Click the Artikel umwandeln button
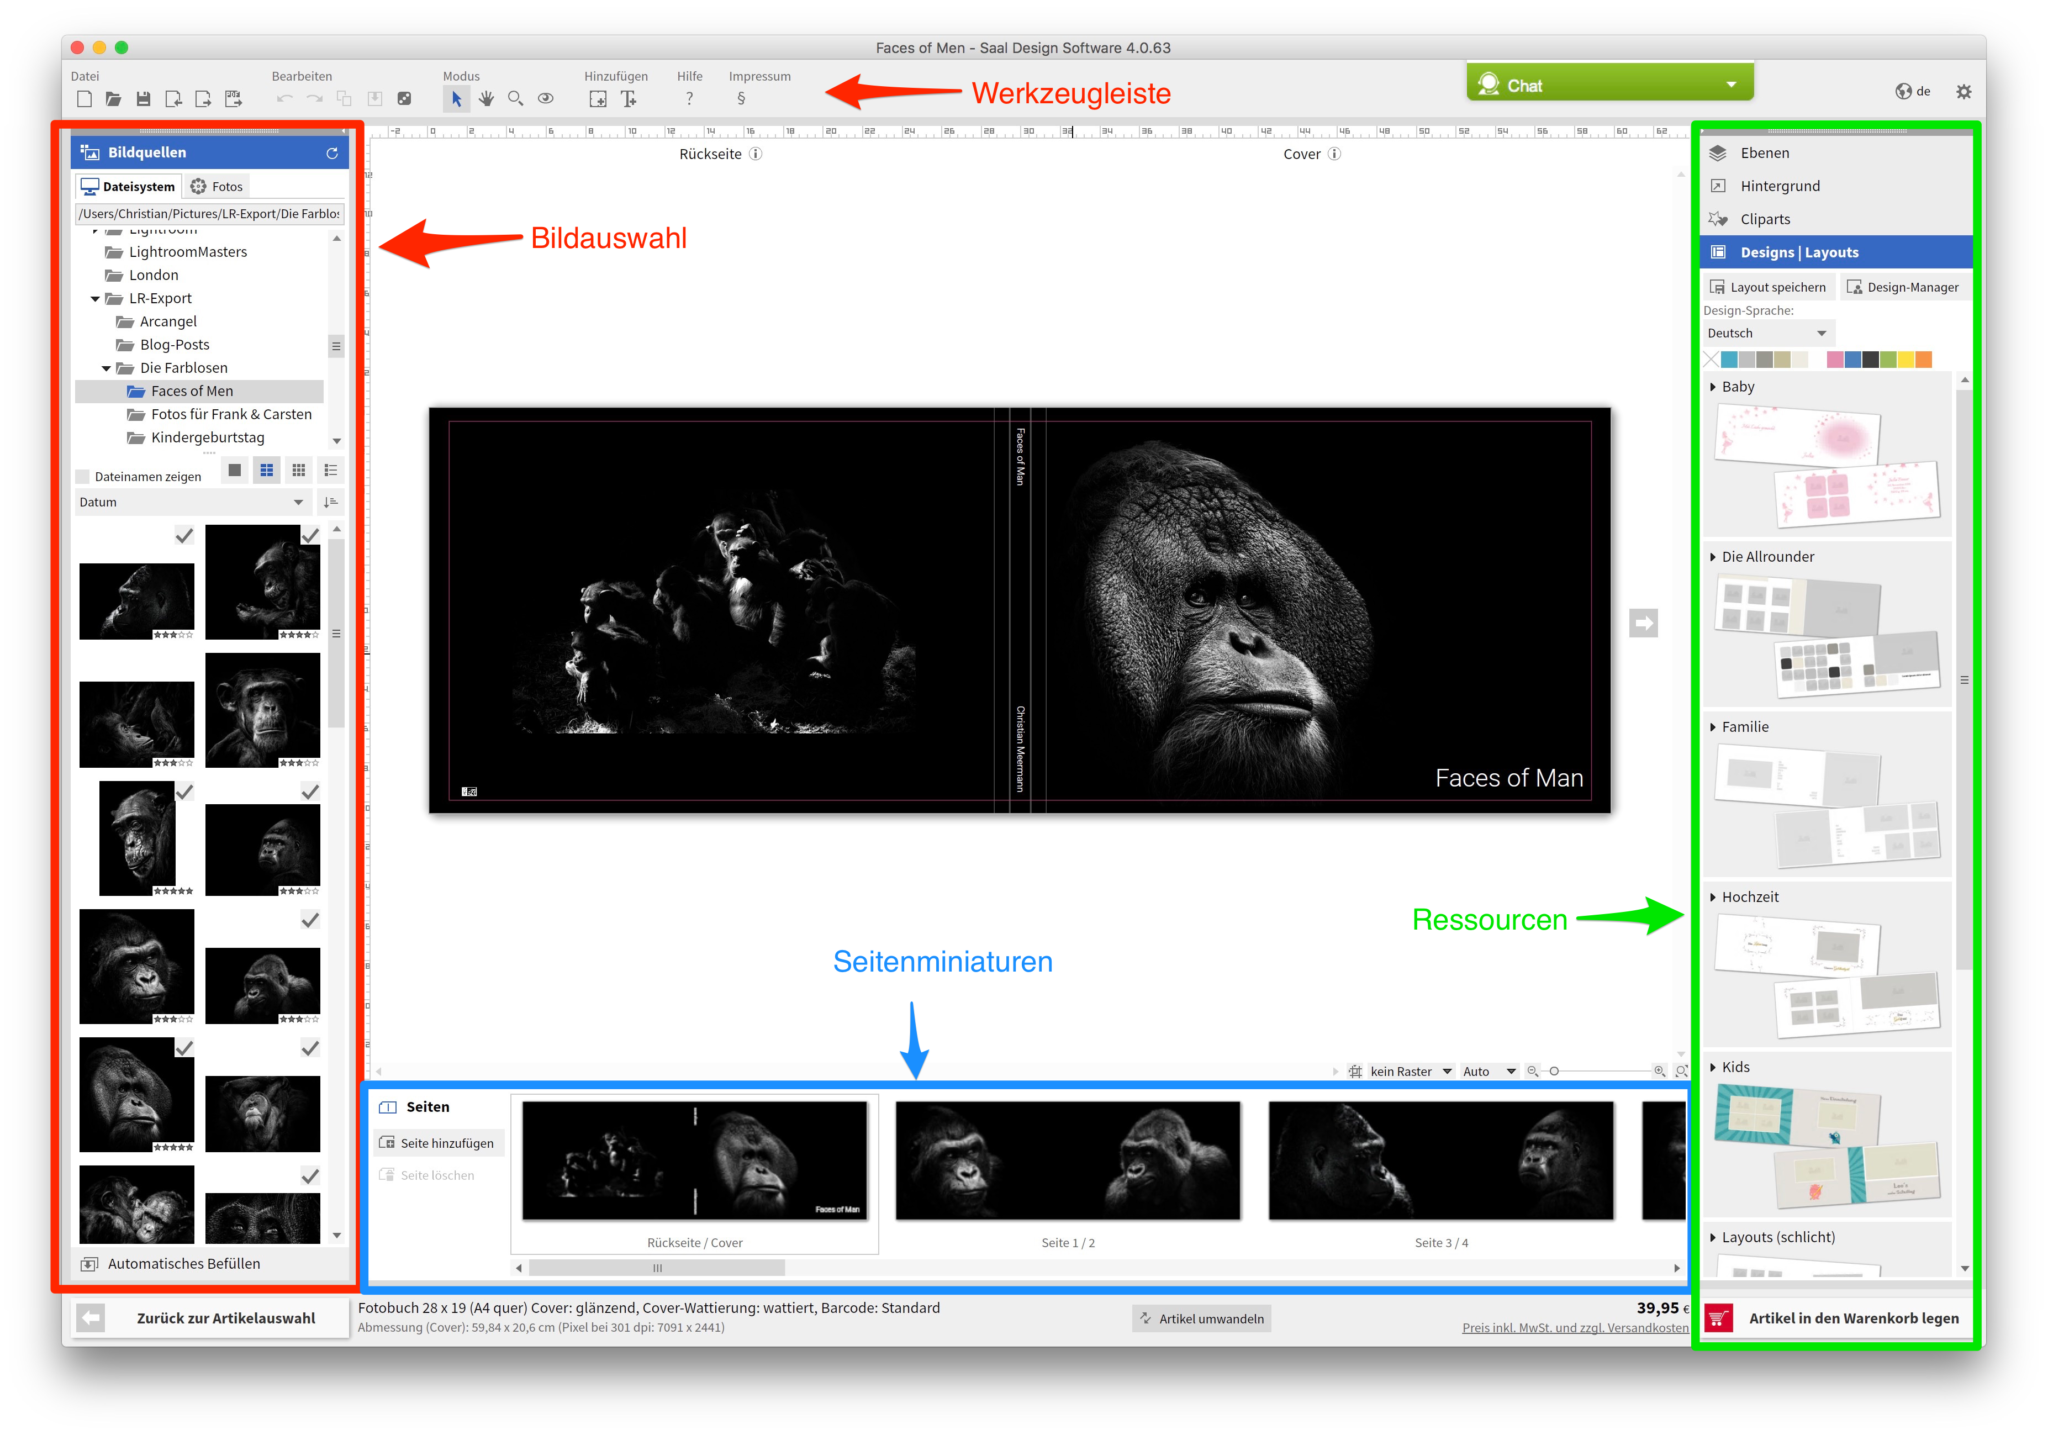The height and width of the screenshot is (1435, 2048). [x=1202, y=1318]
